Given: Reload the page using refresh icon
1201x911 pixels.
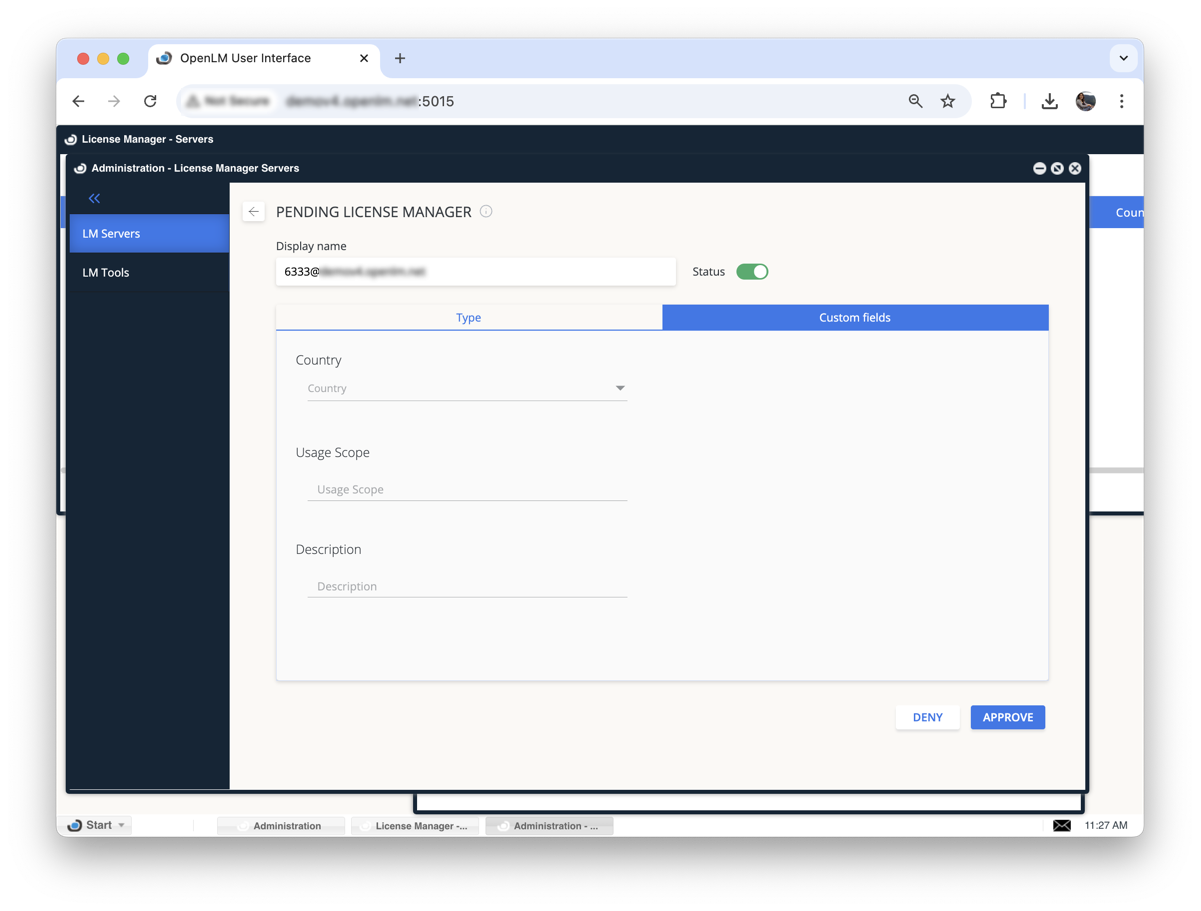Looking at the screenshot, I should coord(150,101).
